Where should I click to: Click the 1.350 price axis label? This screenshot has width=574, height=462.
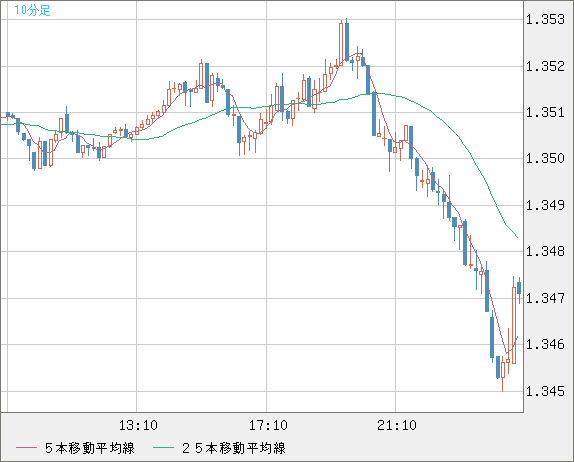(545, 159)
